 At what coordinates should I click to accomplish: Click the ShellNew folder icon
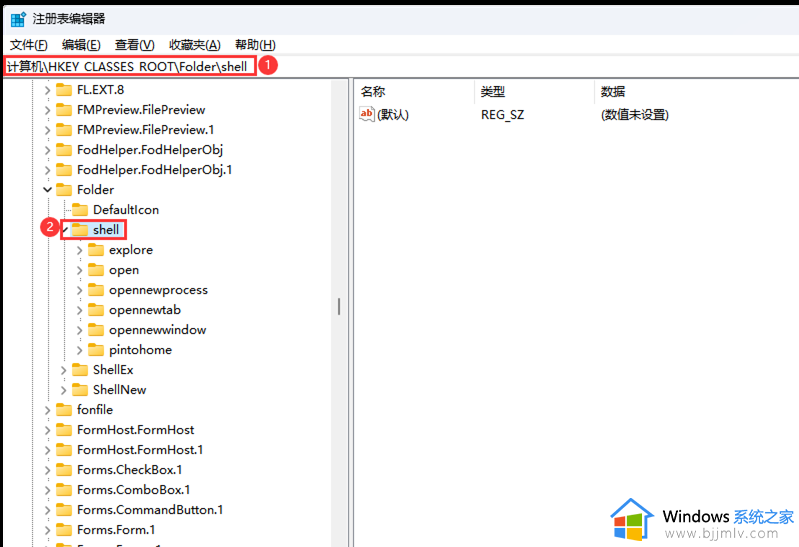[x=80, y=389]
